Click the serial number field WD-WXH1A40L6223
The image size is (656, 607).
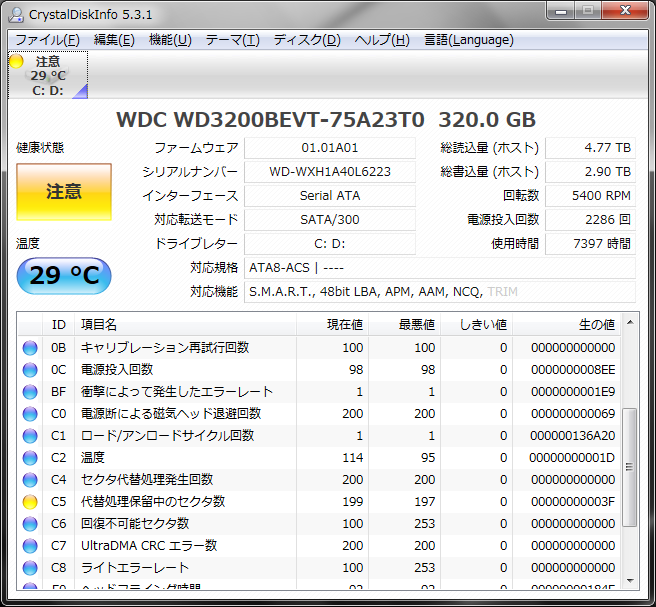(x=330, y=172)
